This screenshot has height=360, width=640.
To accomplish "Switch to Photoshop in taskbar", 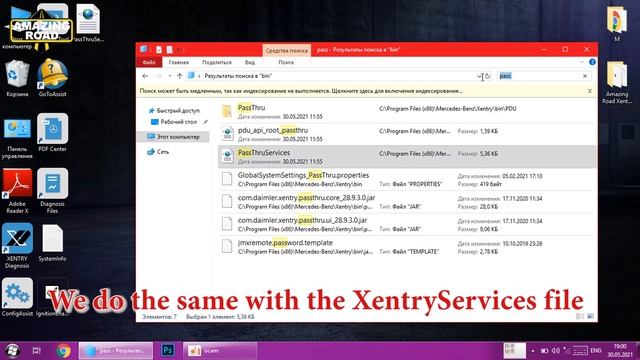I will (168, 351).
